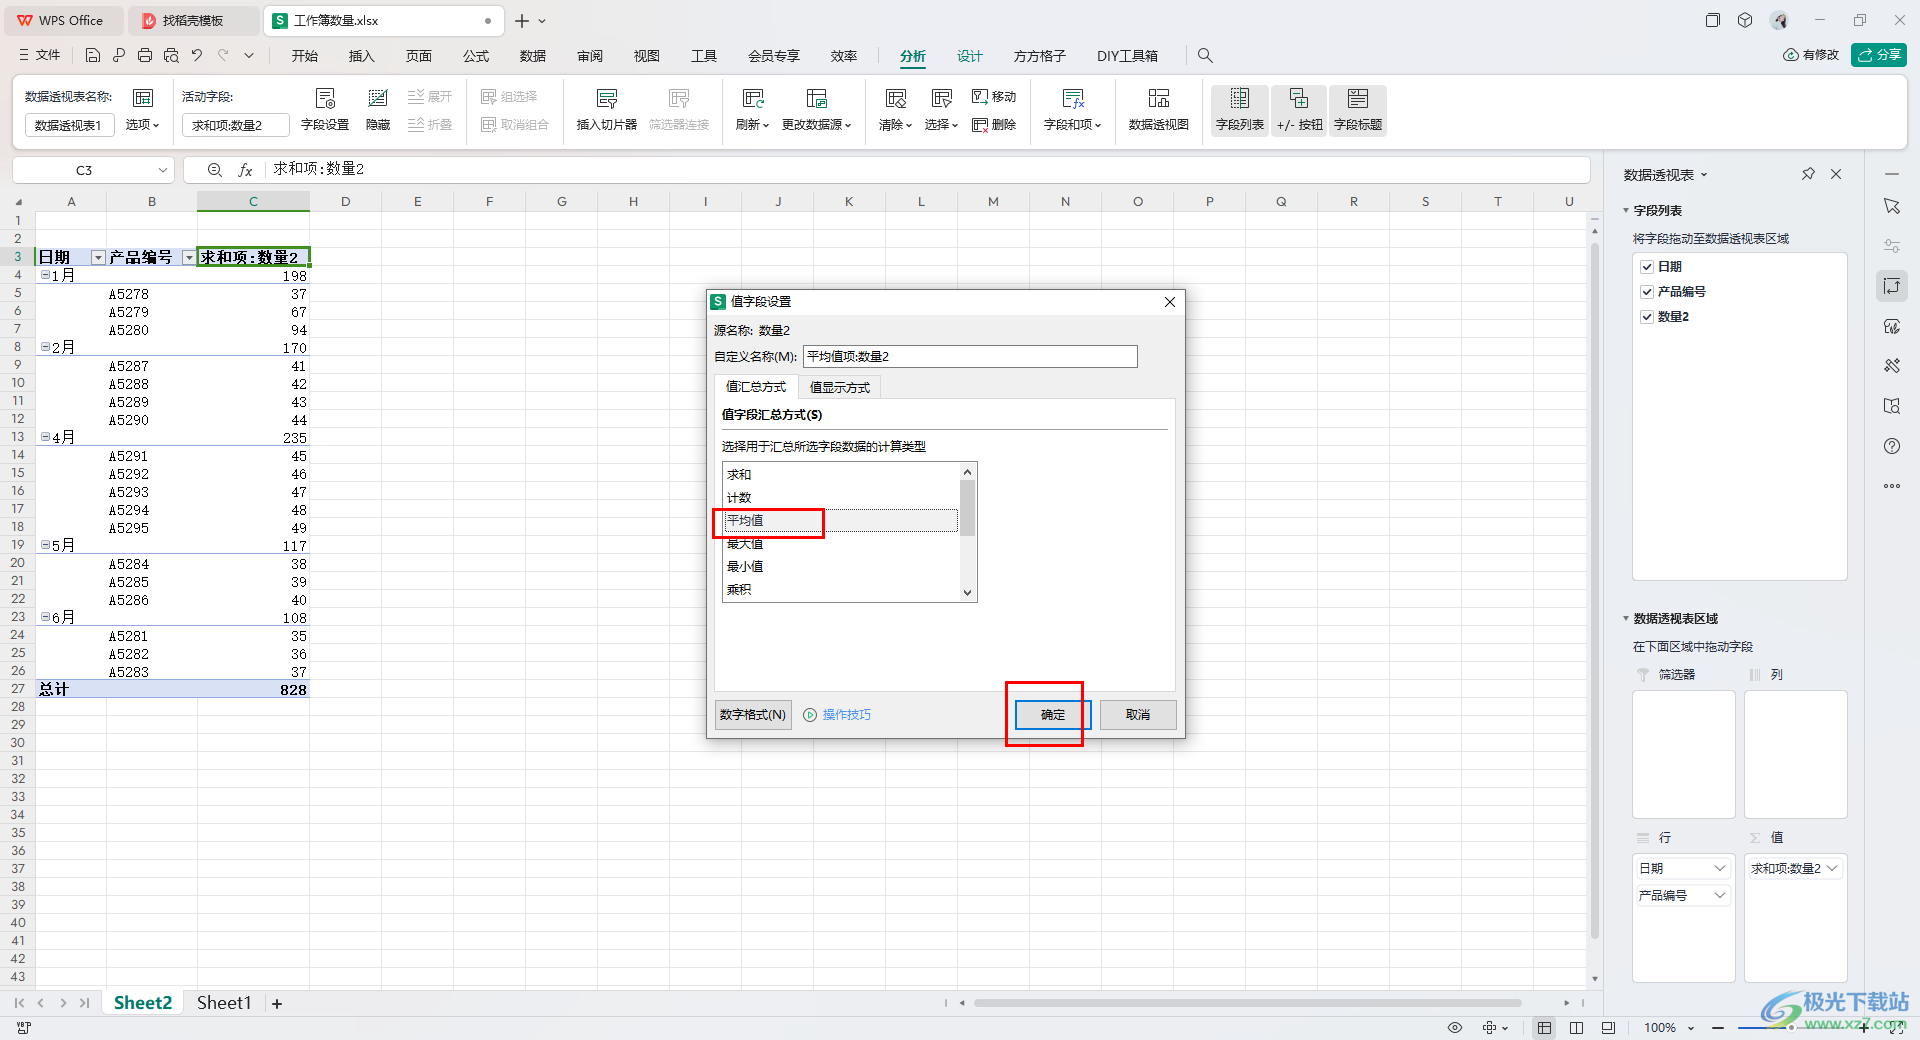This screenshot has height=1040, width=1920.
Task: Open the Name Box dropdown arrow
Action: (162, 170)
